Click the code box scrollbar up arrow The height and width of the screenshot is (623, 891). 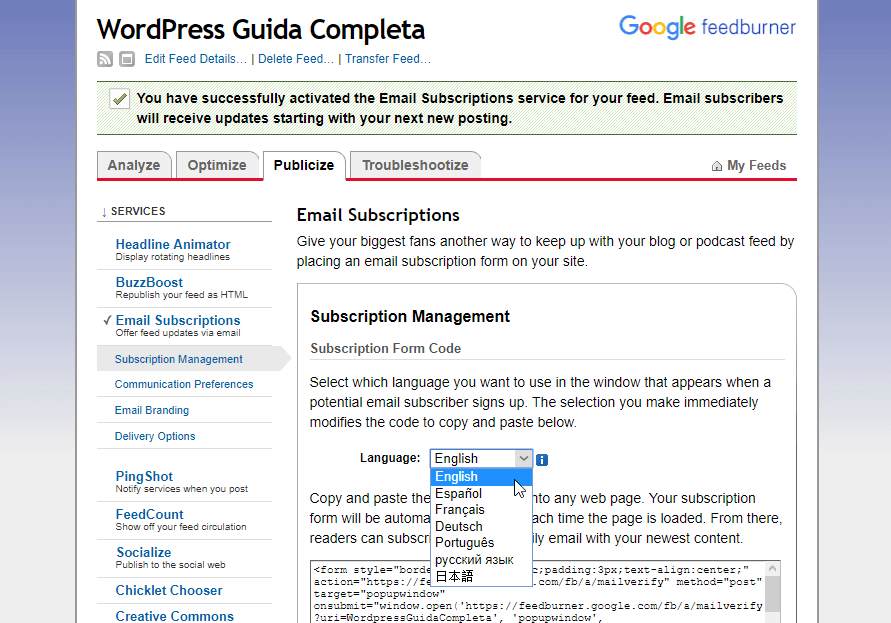[x=772, y=568]
